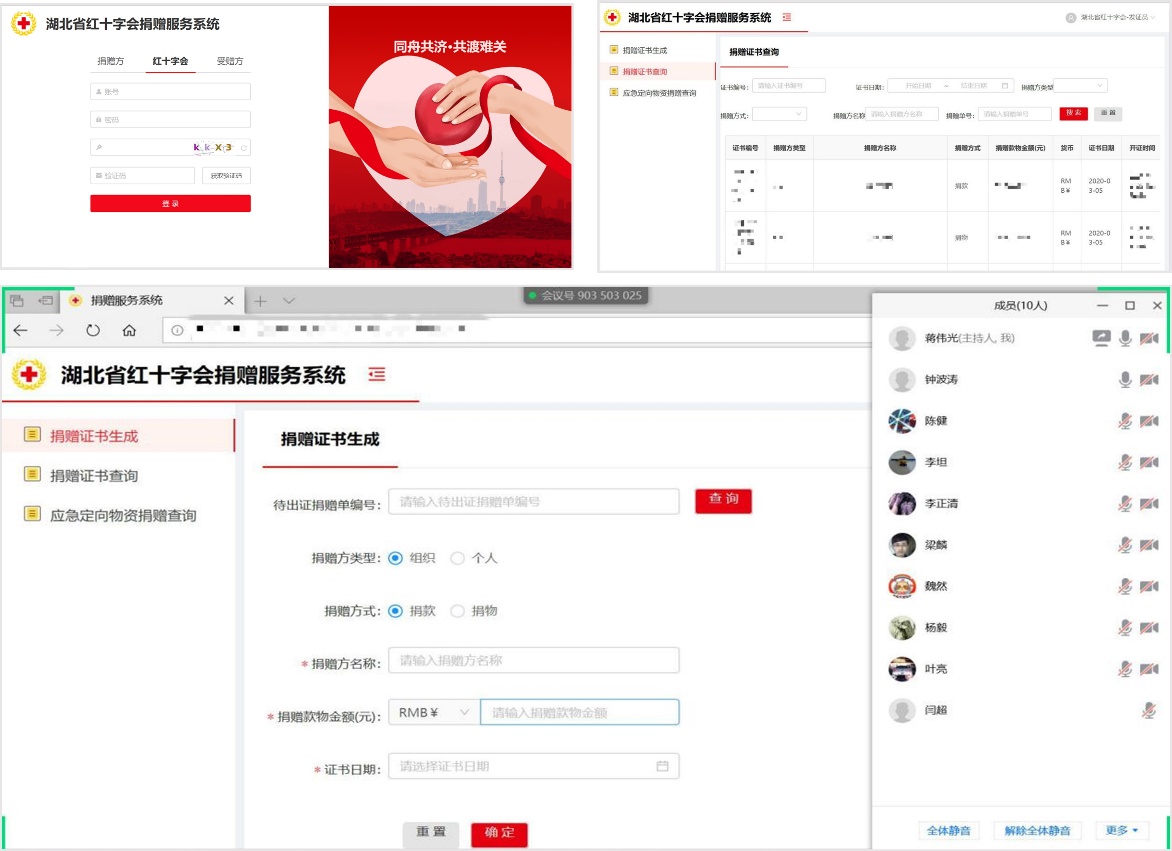
Task: Click the 全体静音 button
Action: pos(948,830)
